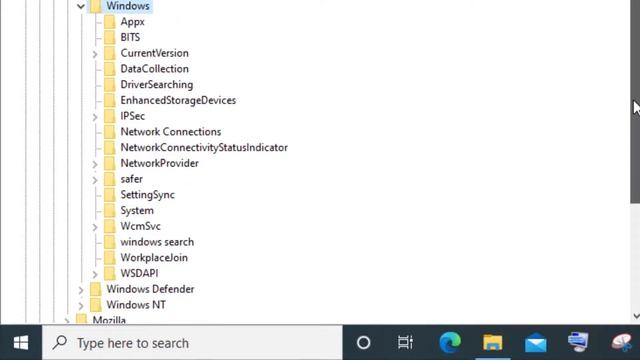This screenshot has width=640, height=360.
Task: Click the Appx folder icon
Action: click(x=110, y=22)
